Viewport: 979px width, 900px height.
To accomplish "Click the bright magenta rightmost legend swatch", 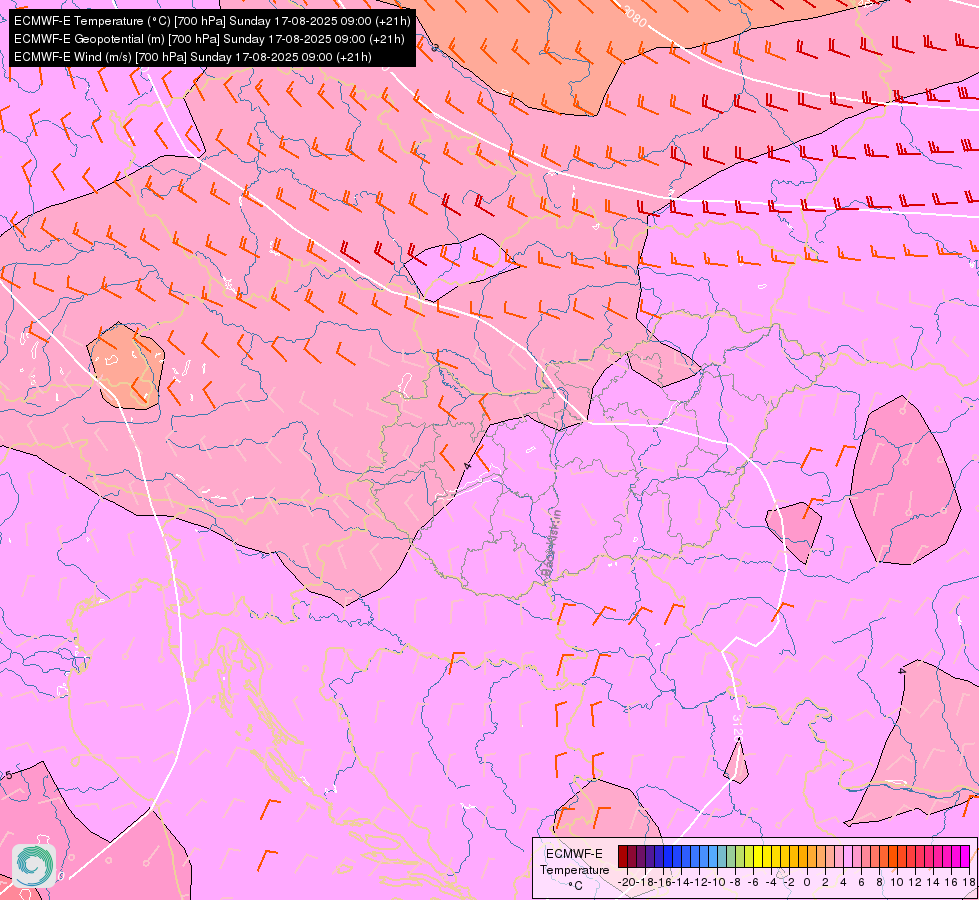I will click(965, 856).
